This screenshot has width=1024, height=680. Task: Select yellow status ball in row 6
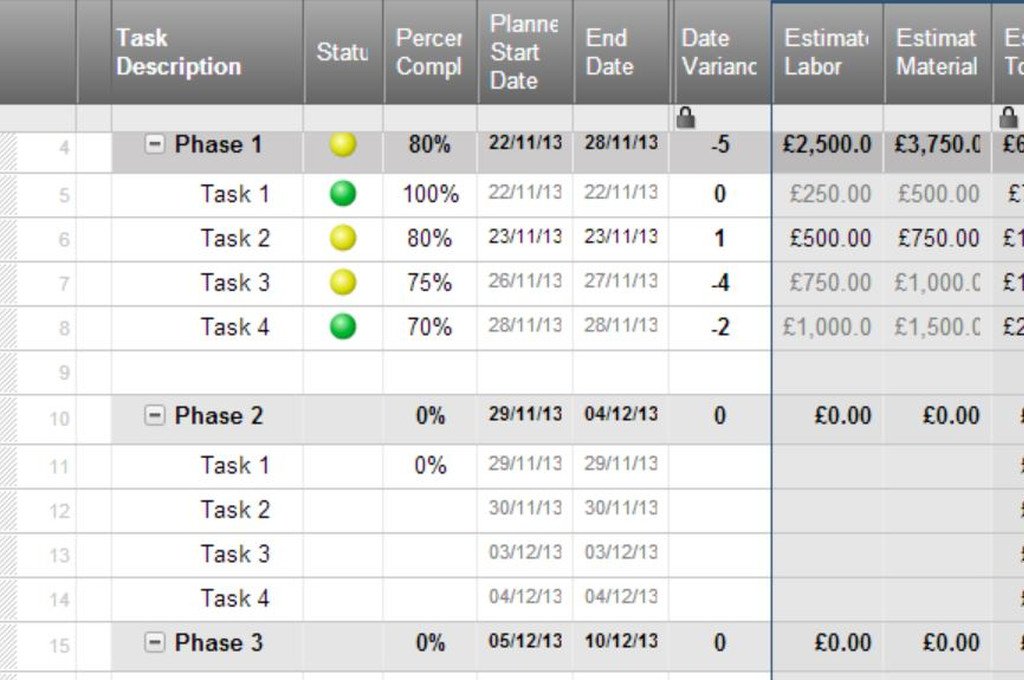343,238
